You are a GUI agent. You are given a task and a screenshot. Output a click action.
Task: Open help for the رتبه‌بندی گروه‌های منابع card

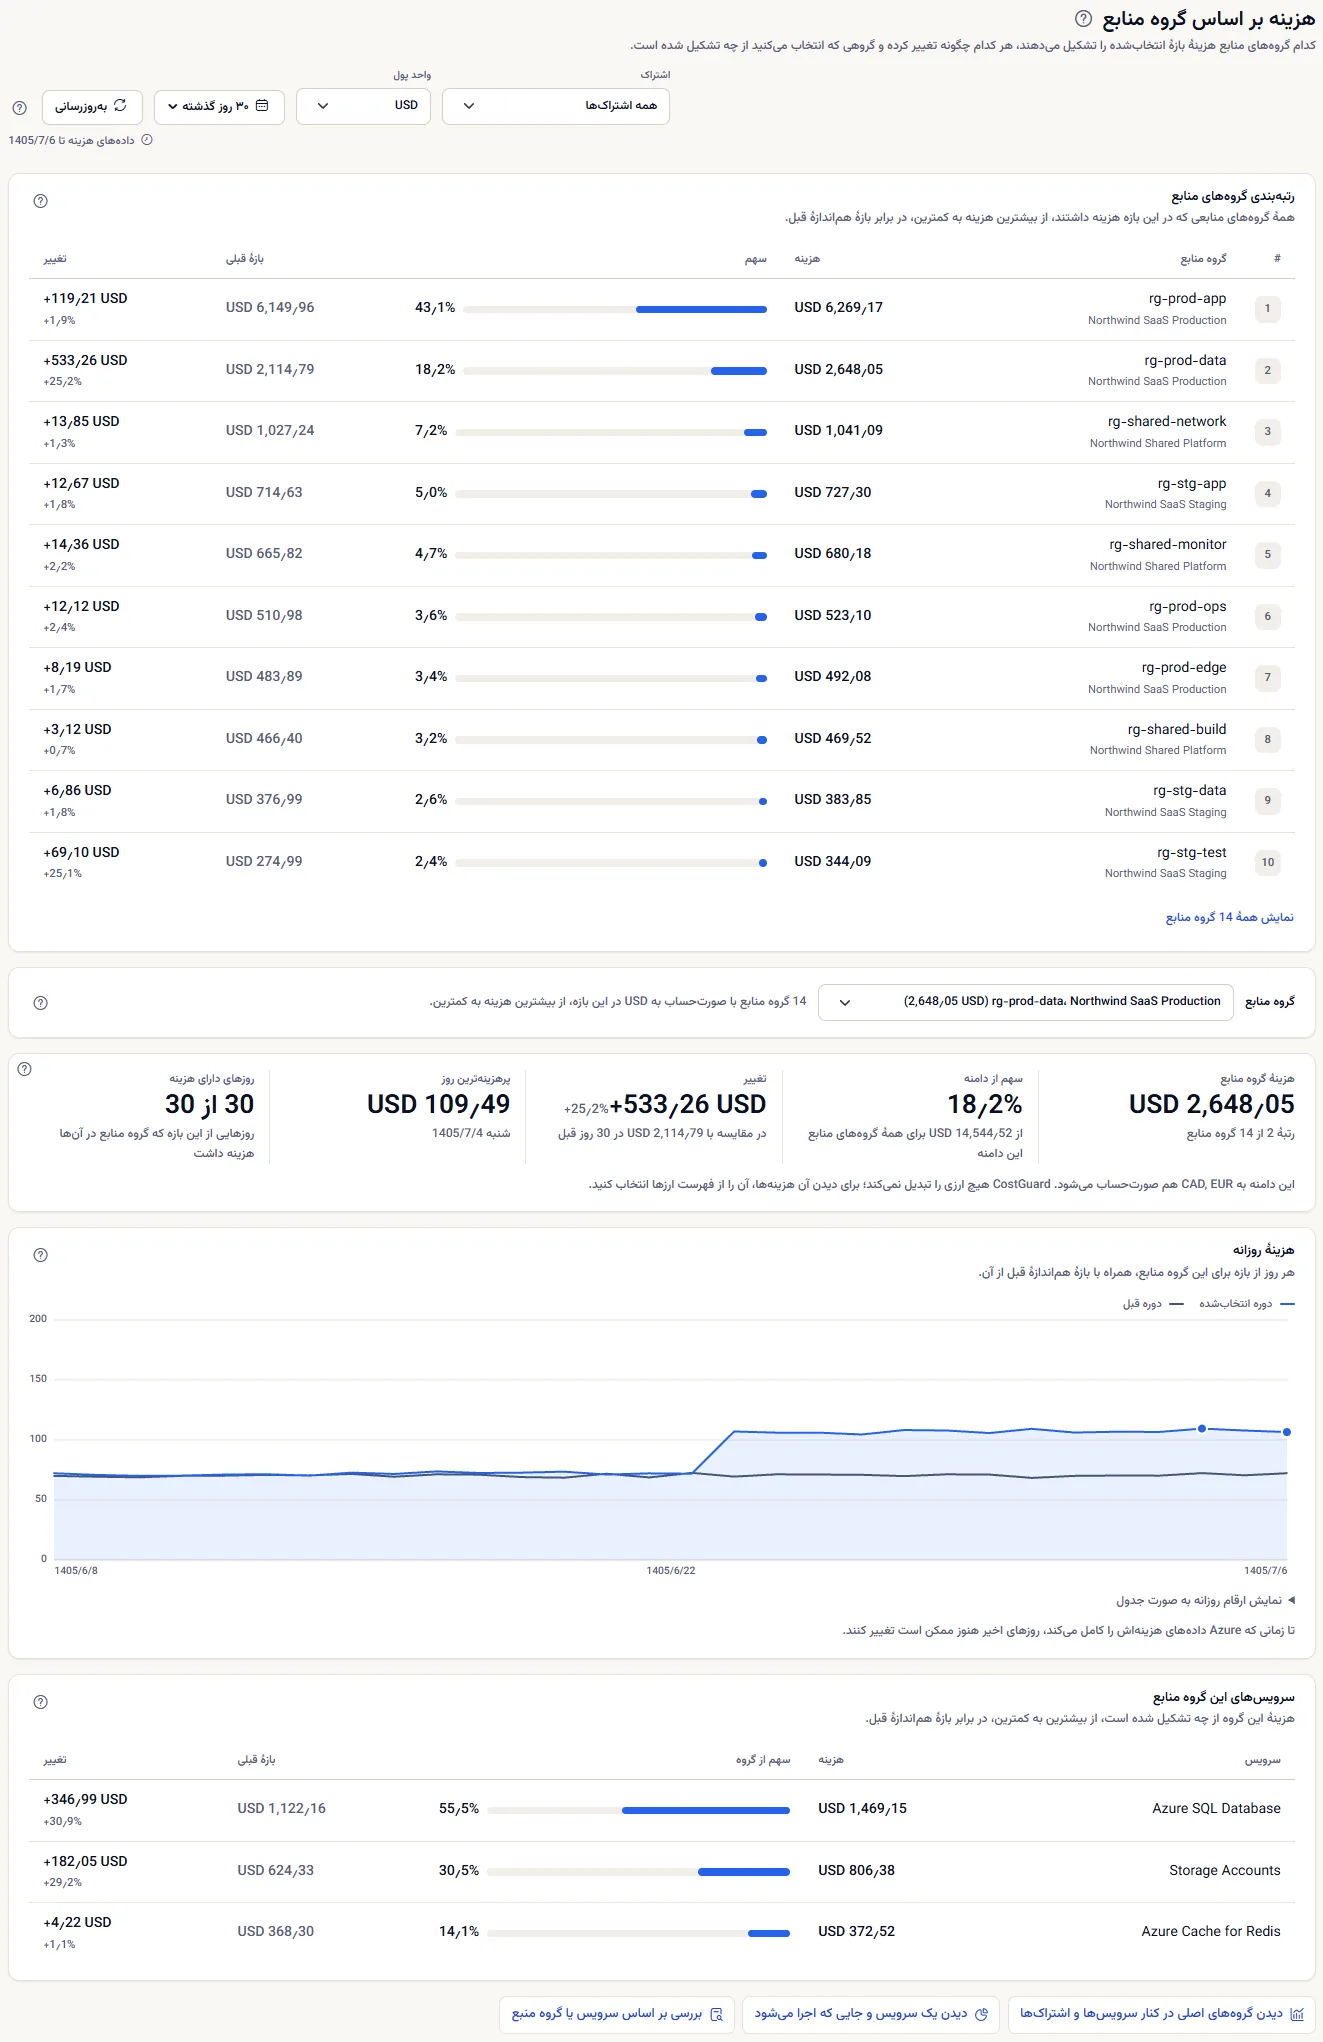[x=41, y=201]
